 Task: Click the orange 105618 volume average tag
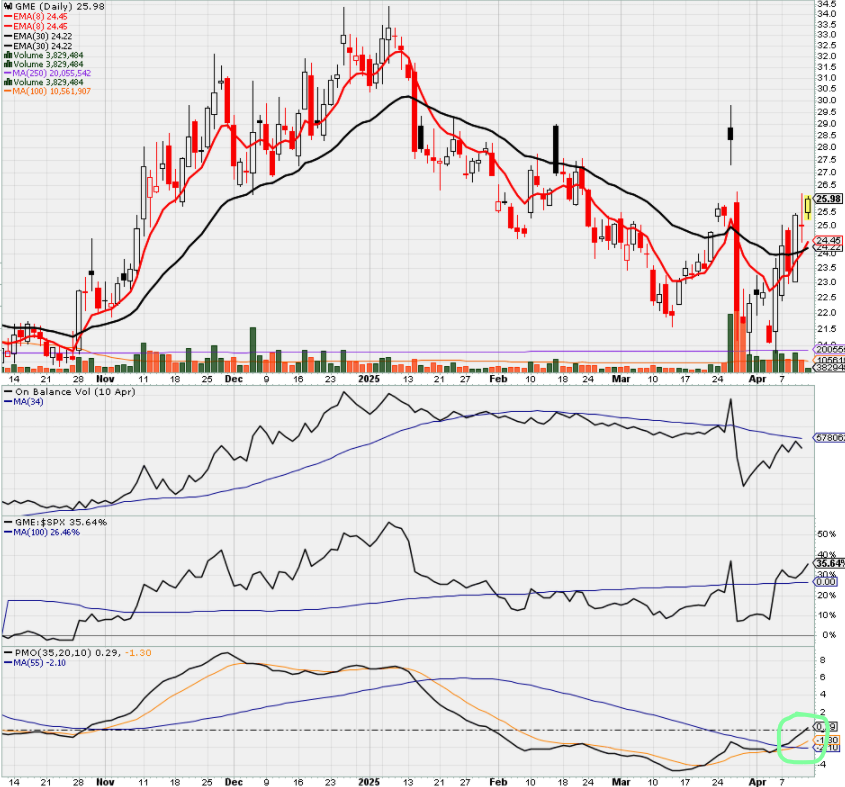click(829, 360)
